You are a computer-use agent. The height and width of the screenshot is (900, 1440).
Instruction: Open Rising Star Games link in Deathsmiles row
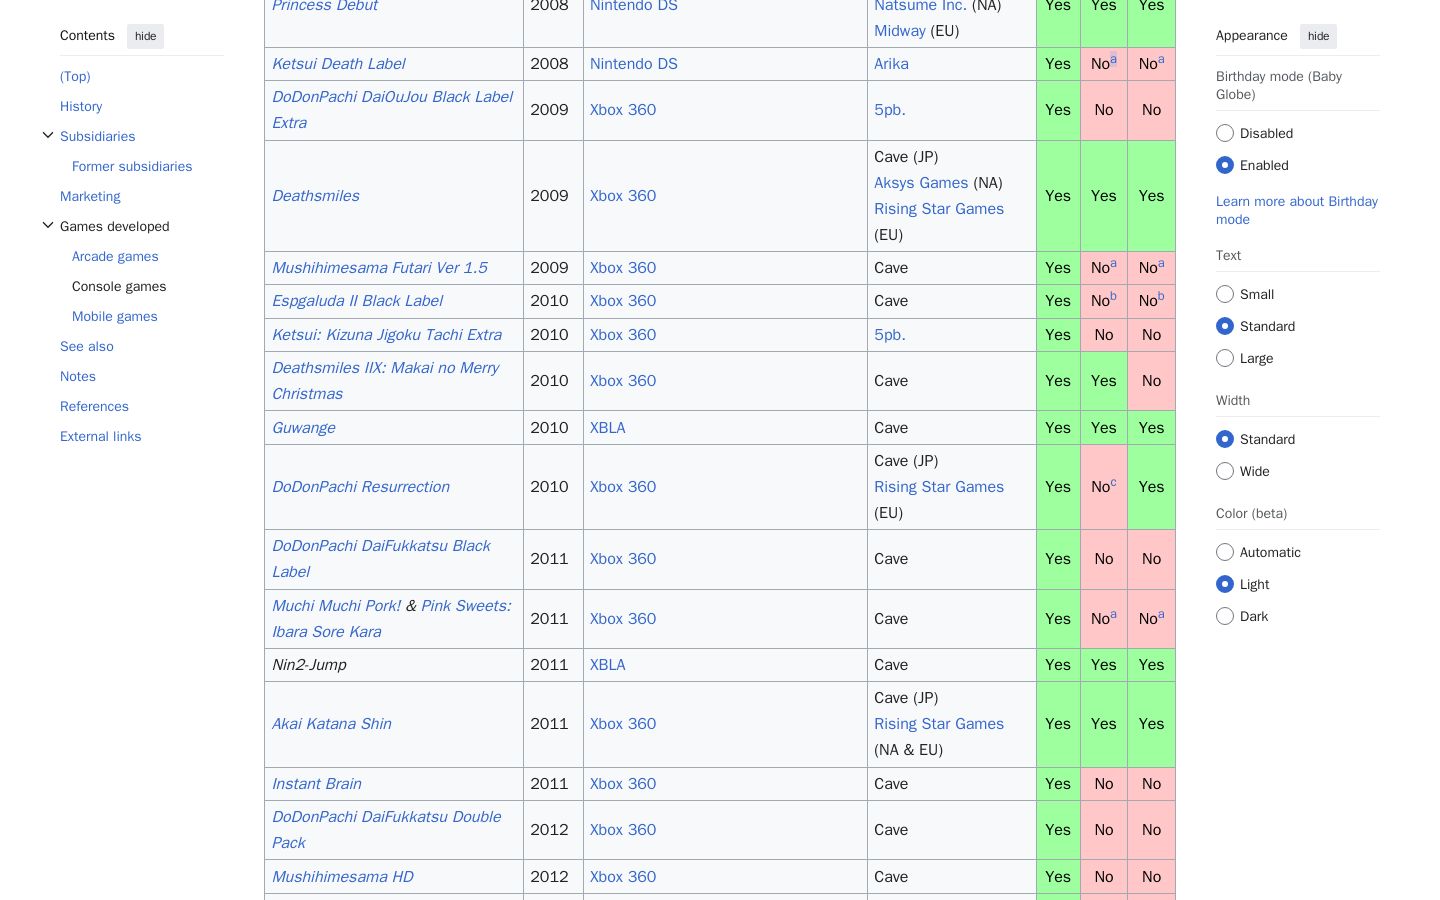click(x=939, y=209)
